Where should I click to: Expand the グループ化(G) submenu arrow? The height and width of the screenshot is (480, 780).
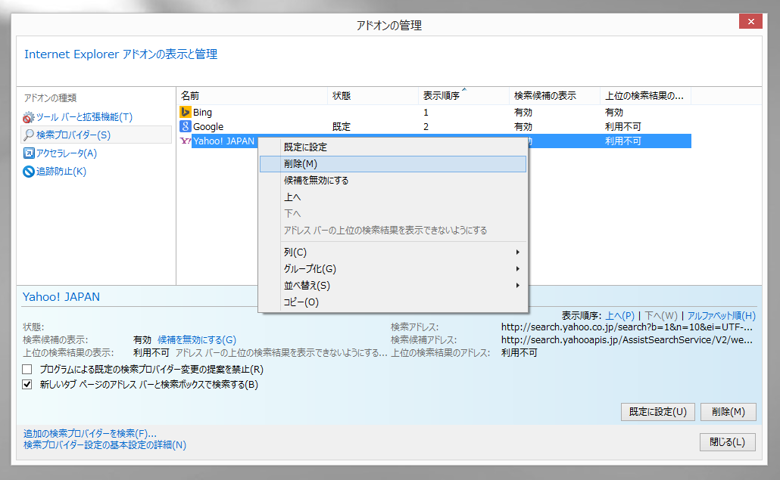517,269
